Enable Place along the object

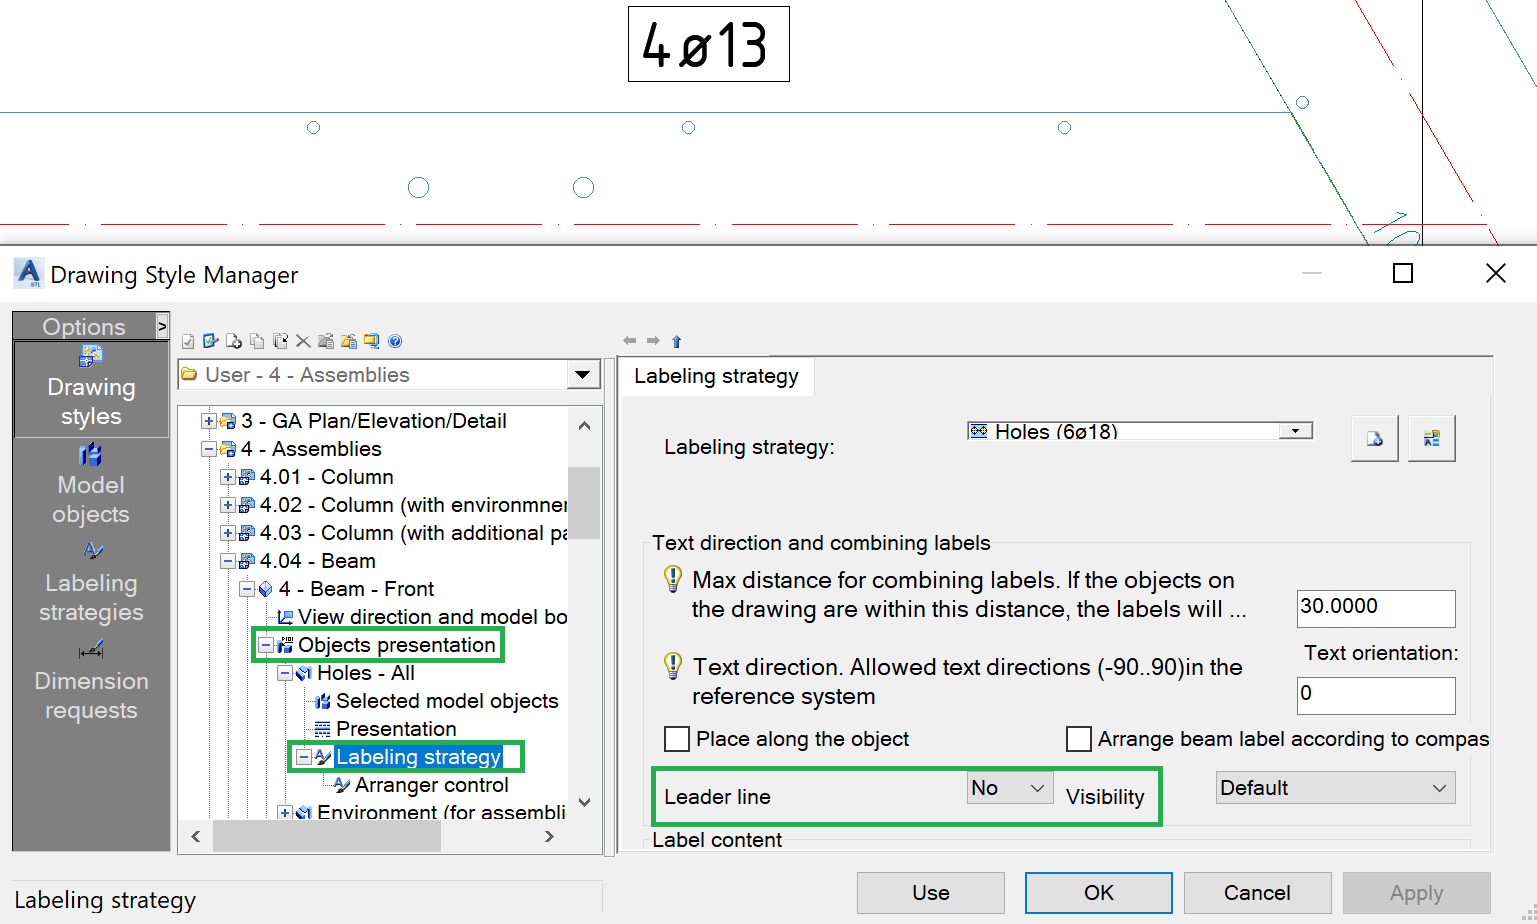coord(676,739)
